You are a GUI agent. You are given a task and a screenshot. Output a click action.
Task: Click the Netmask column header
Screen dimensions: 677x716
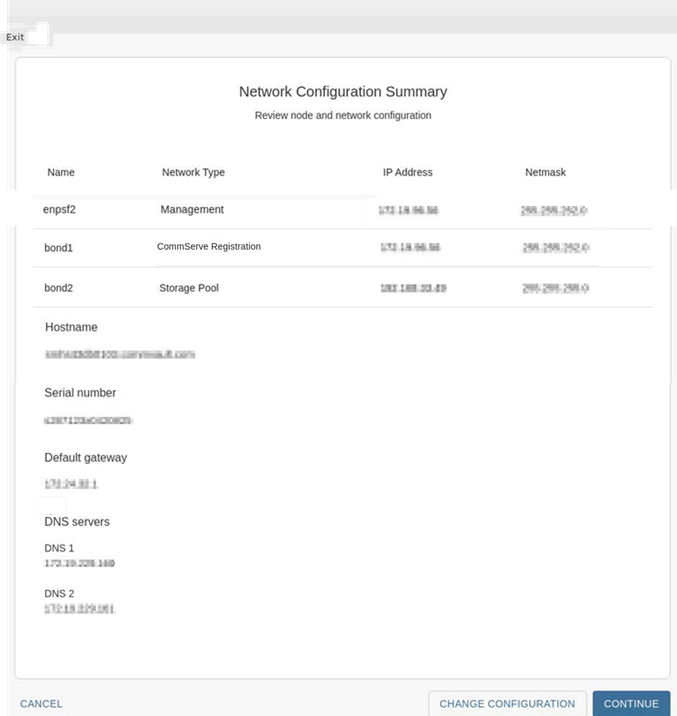click(545, 172)
